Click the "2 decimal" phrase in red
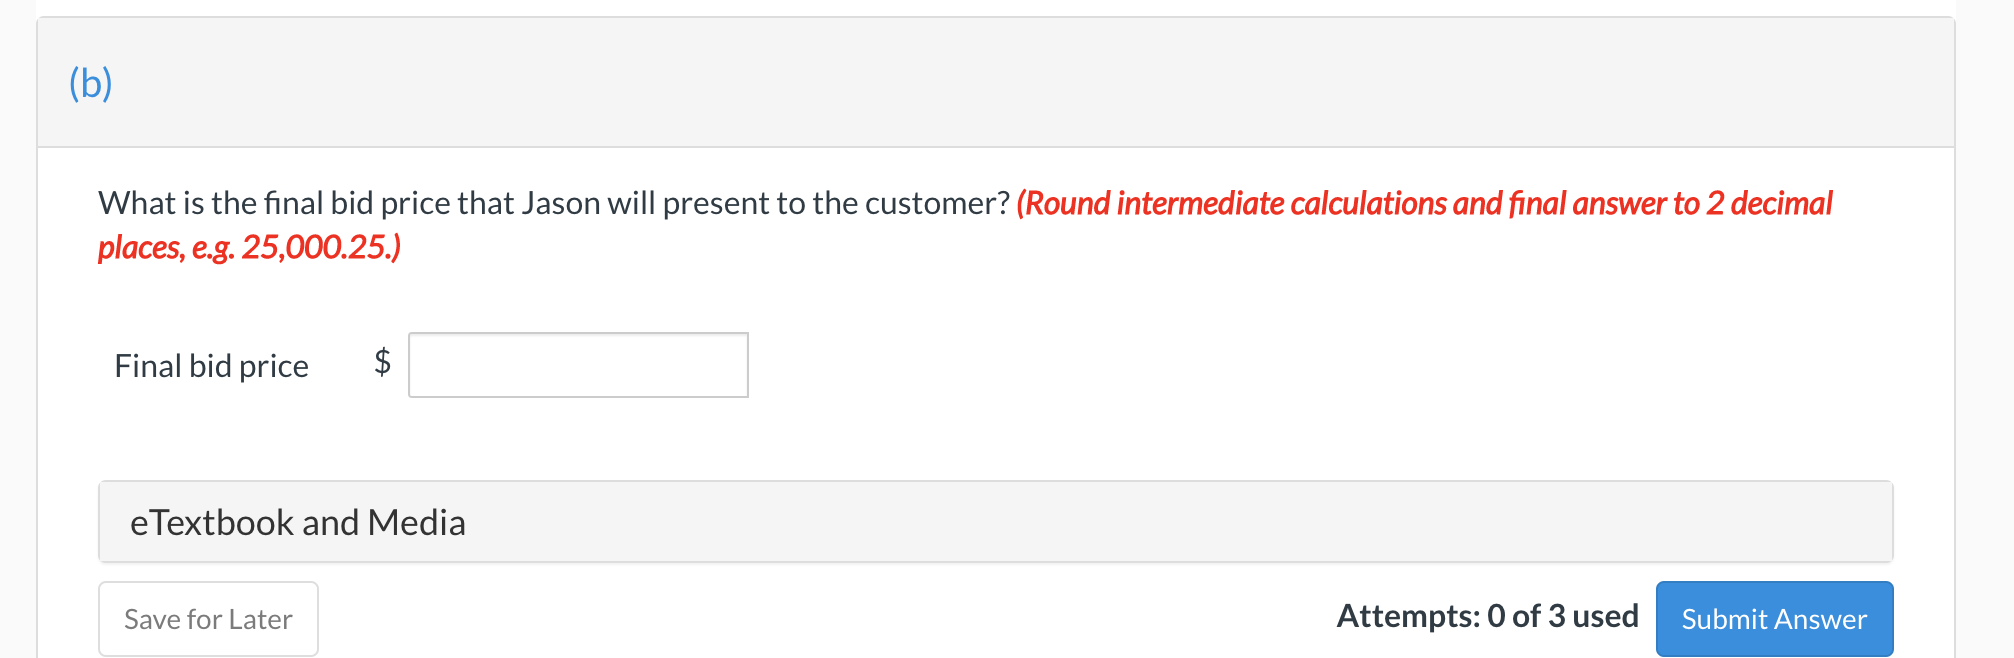The height and width of the screenshot is (658, 2014). pos(1769,204)
